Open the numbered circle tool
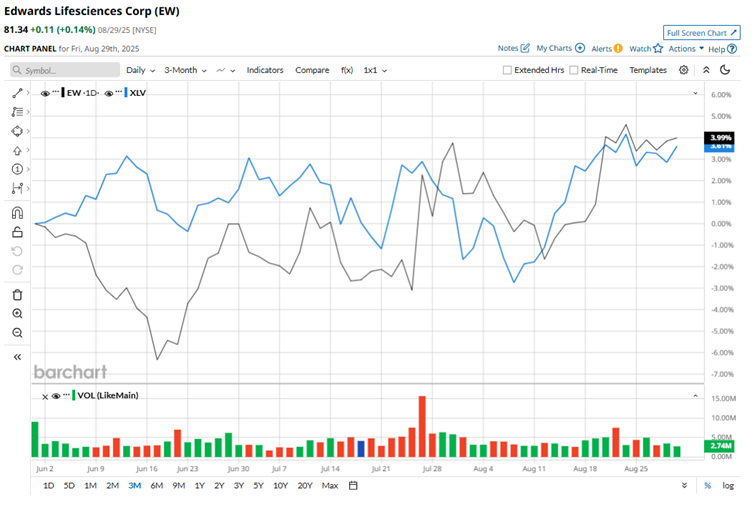 click(x=17, y=169)
